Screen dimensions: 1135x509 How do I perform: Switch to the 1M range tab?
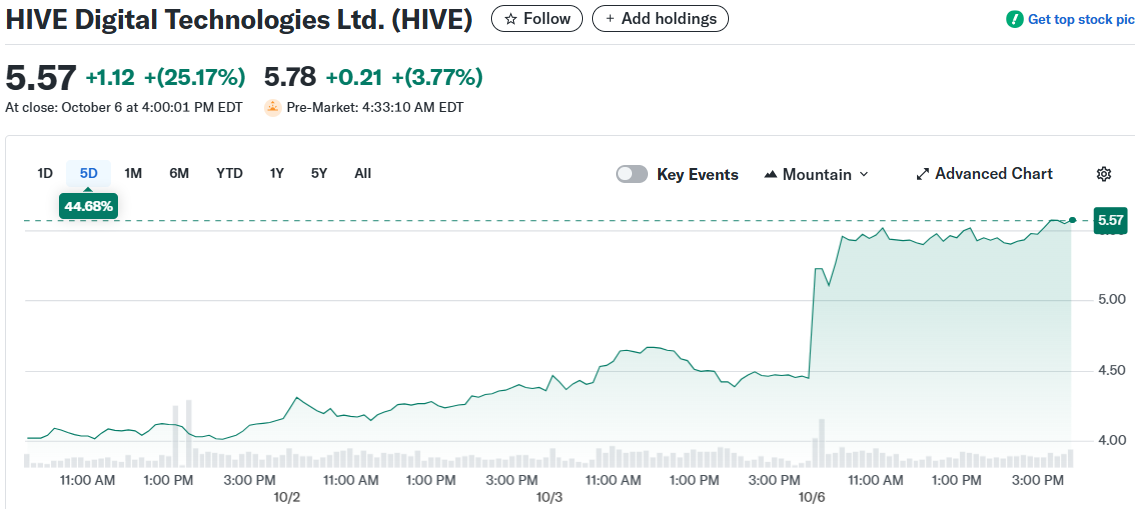[133, 173]
